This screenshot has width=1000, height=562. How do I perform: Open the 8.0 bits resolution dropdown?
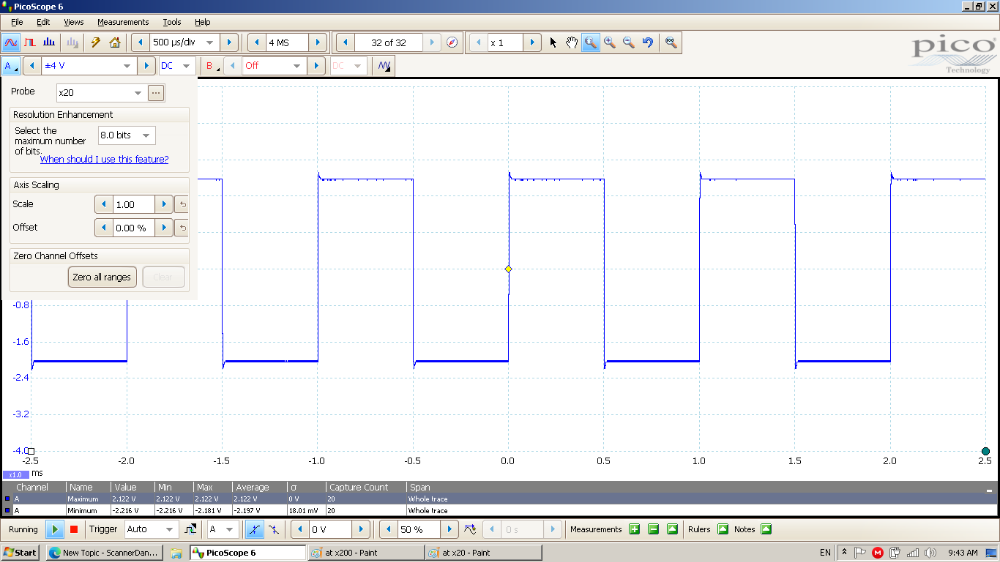[x=146, y=135]
